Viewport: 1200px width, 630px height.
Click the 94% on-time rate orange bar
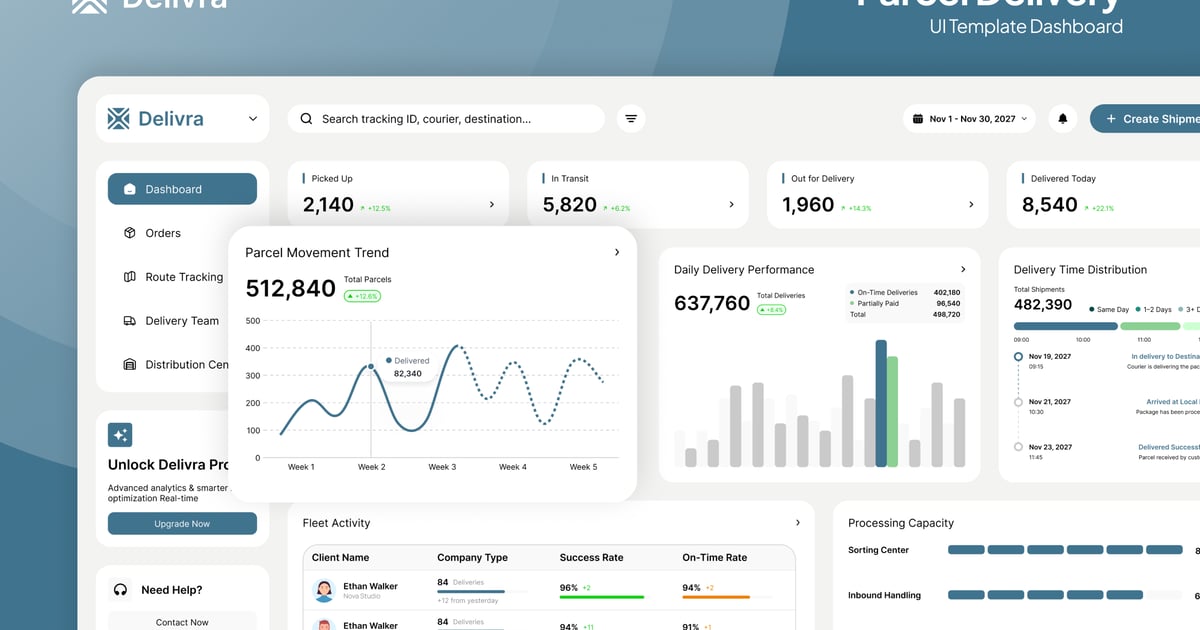(716, 597)
